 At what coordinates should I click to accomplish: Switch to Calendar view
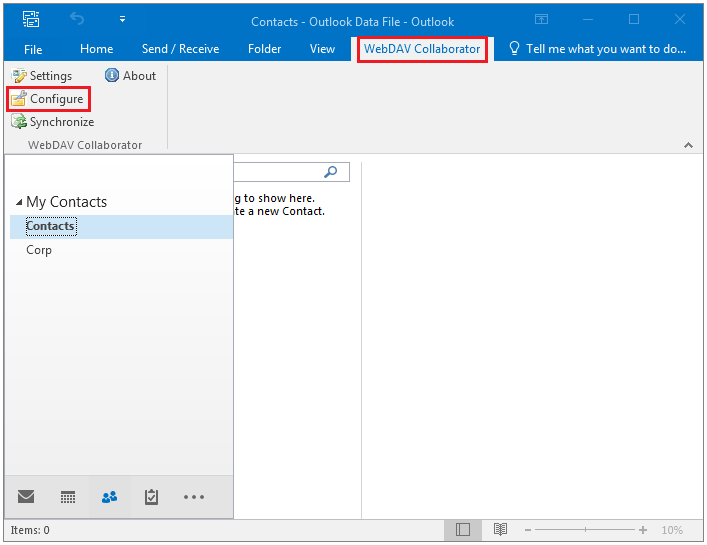click(68, 497)
